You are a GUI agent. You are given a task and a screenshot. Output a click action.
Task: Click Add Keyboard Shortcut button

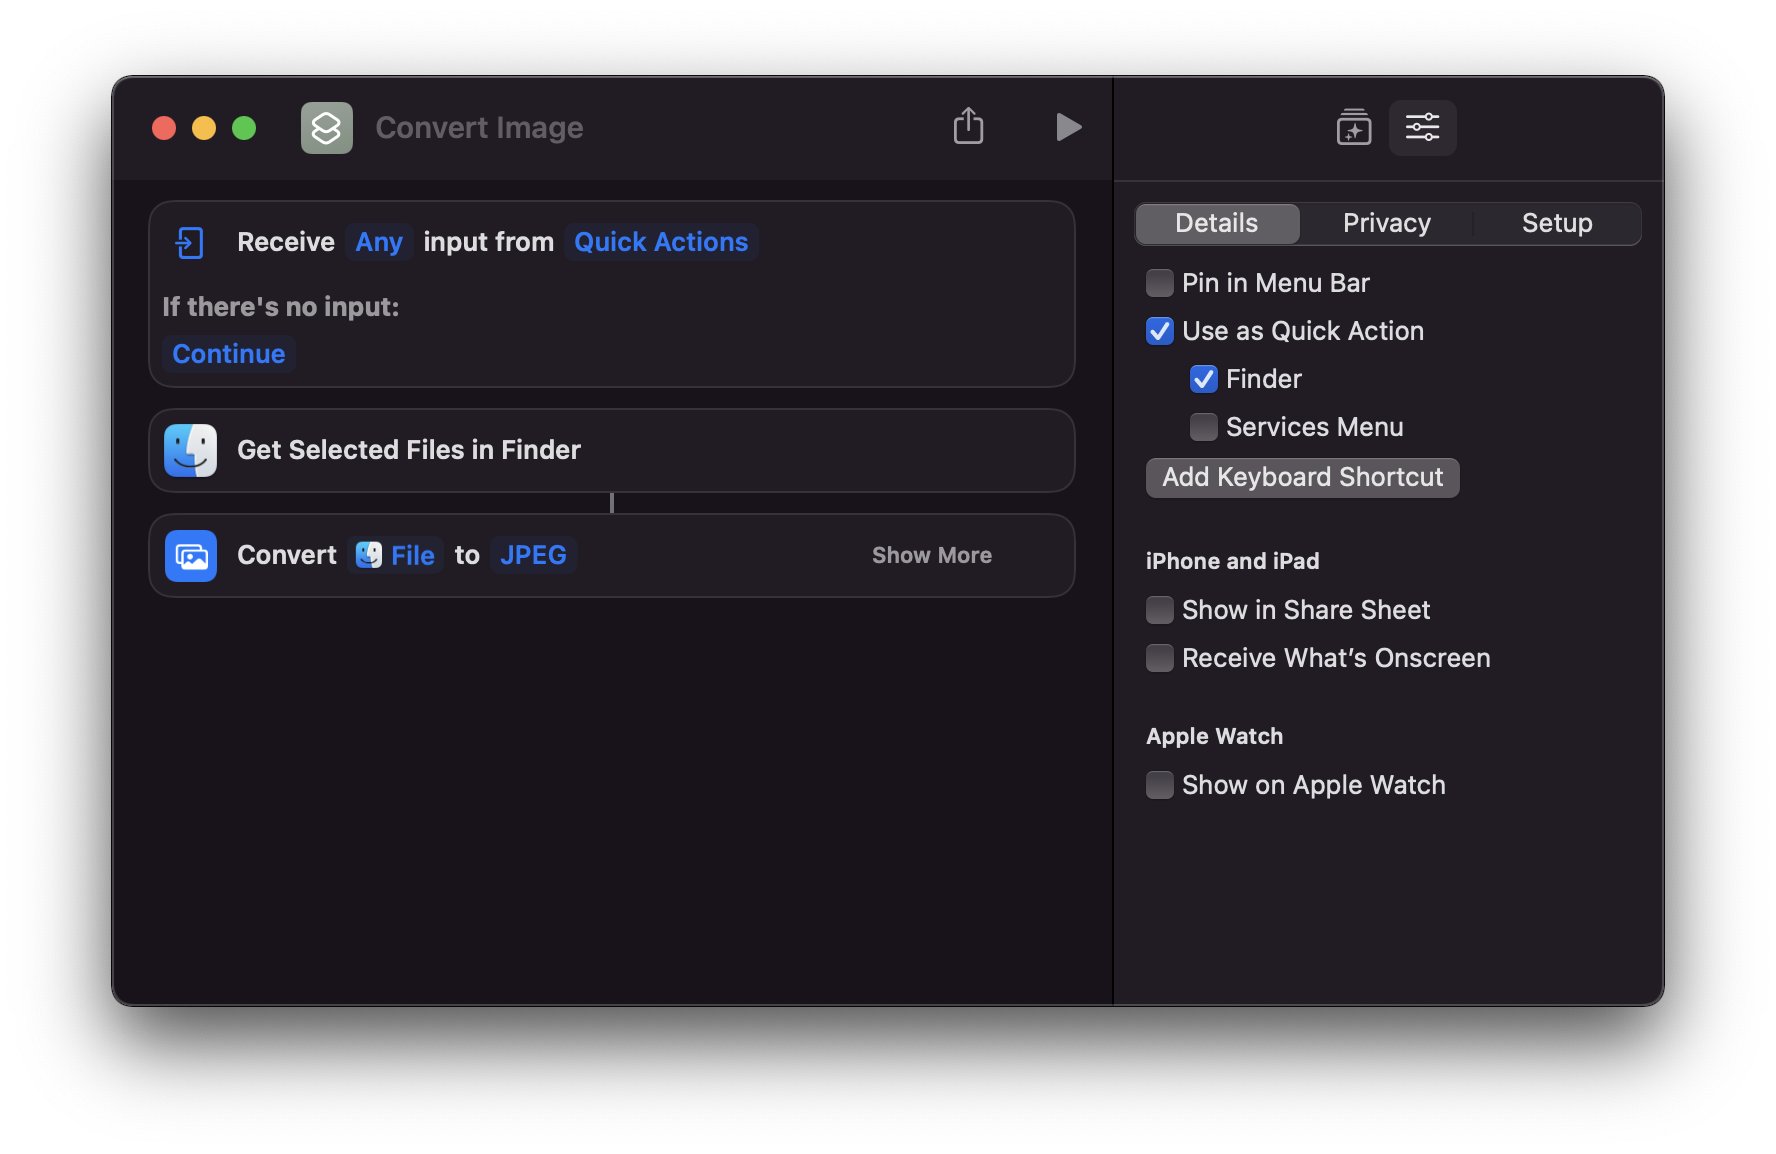tap(1302, 477)
